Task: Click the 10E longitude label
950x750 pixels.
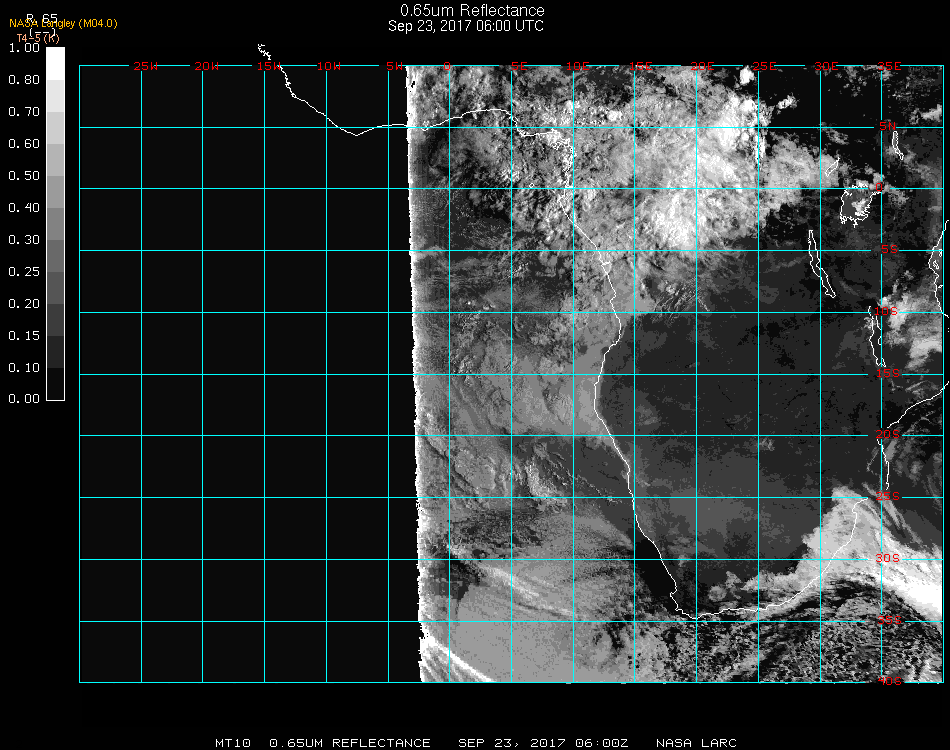Action: pos(578,66)
